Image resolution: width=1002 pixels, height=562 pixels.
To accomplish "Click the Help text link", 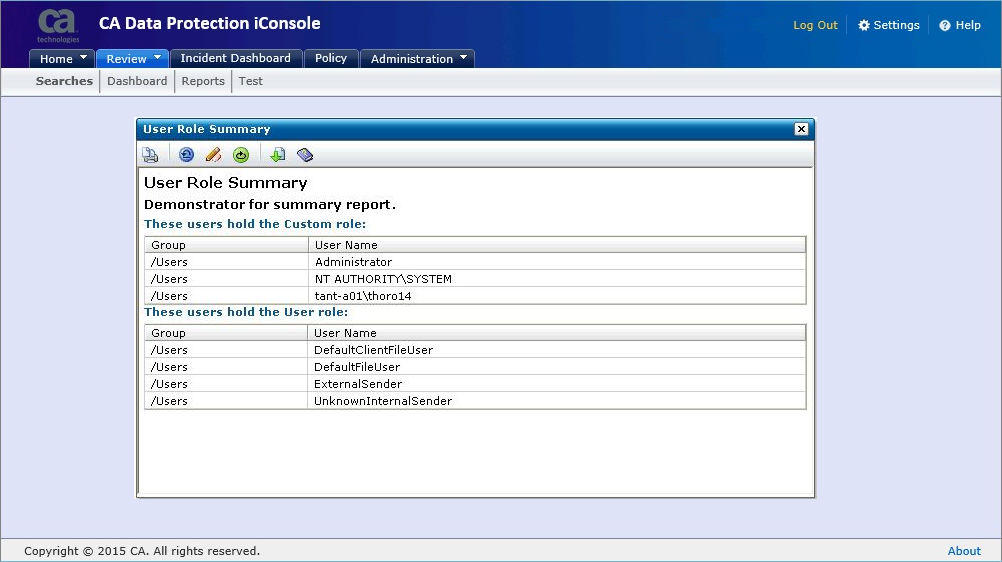I will 968,25.
